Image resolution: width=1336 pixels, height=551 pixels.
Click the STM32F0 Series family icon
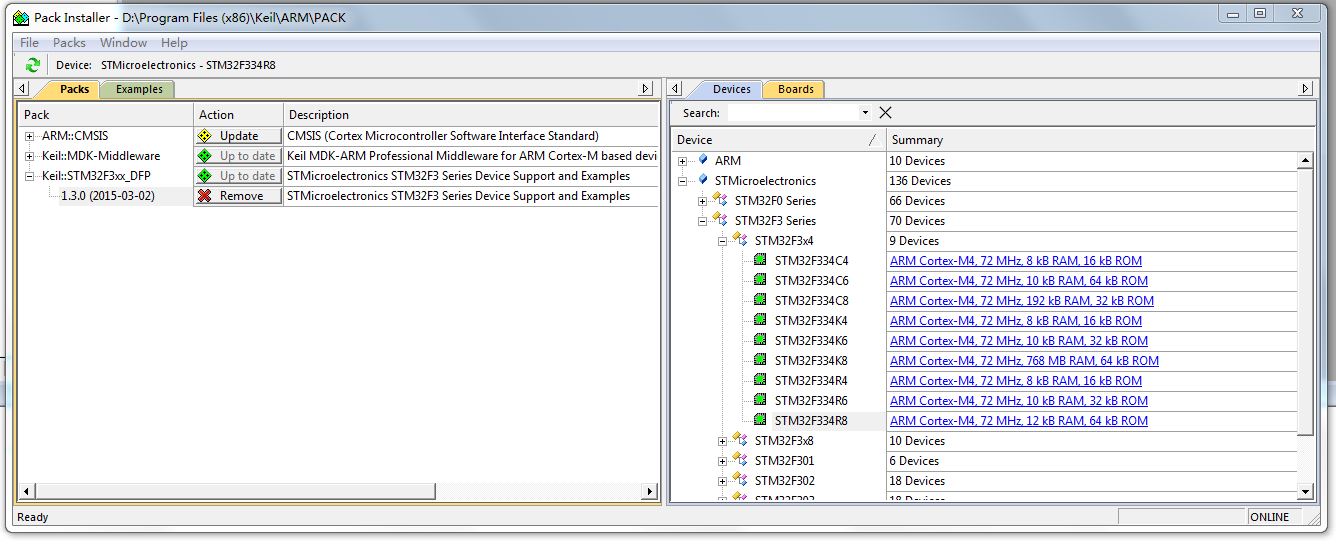(720, 200)
